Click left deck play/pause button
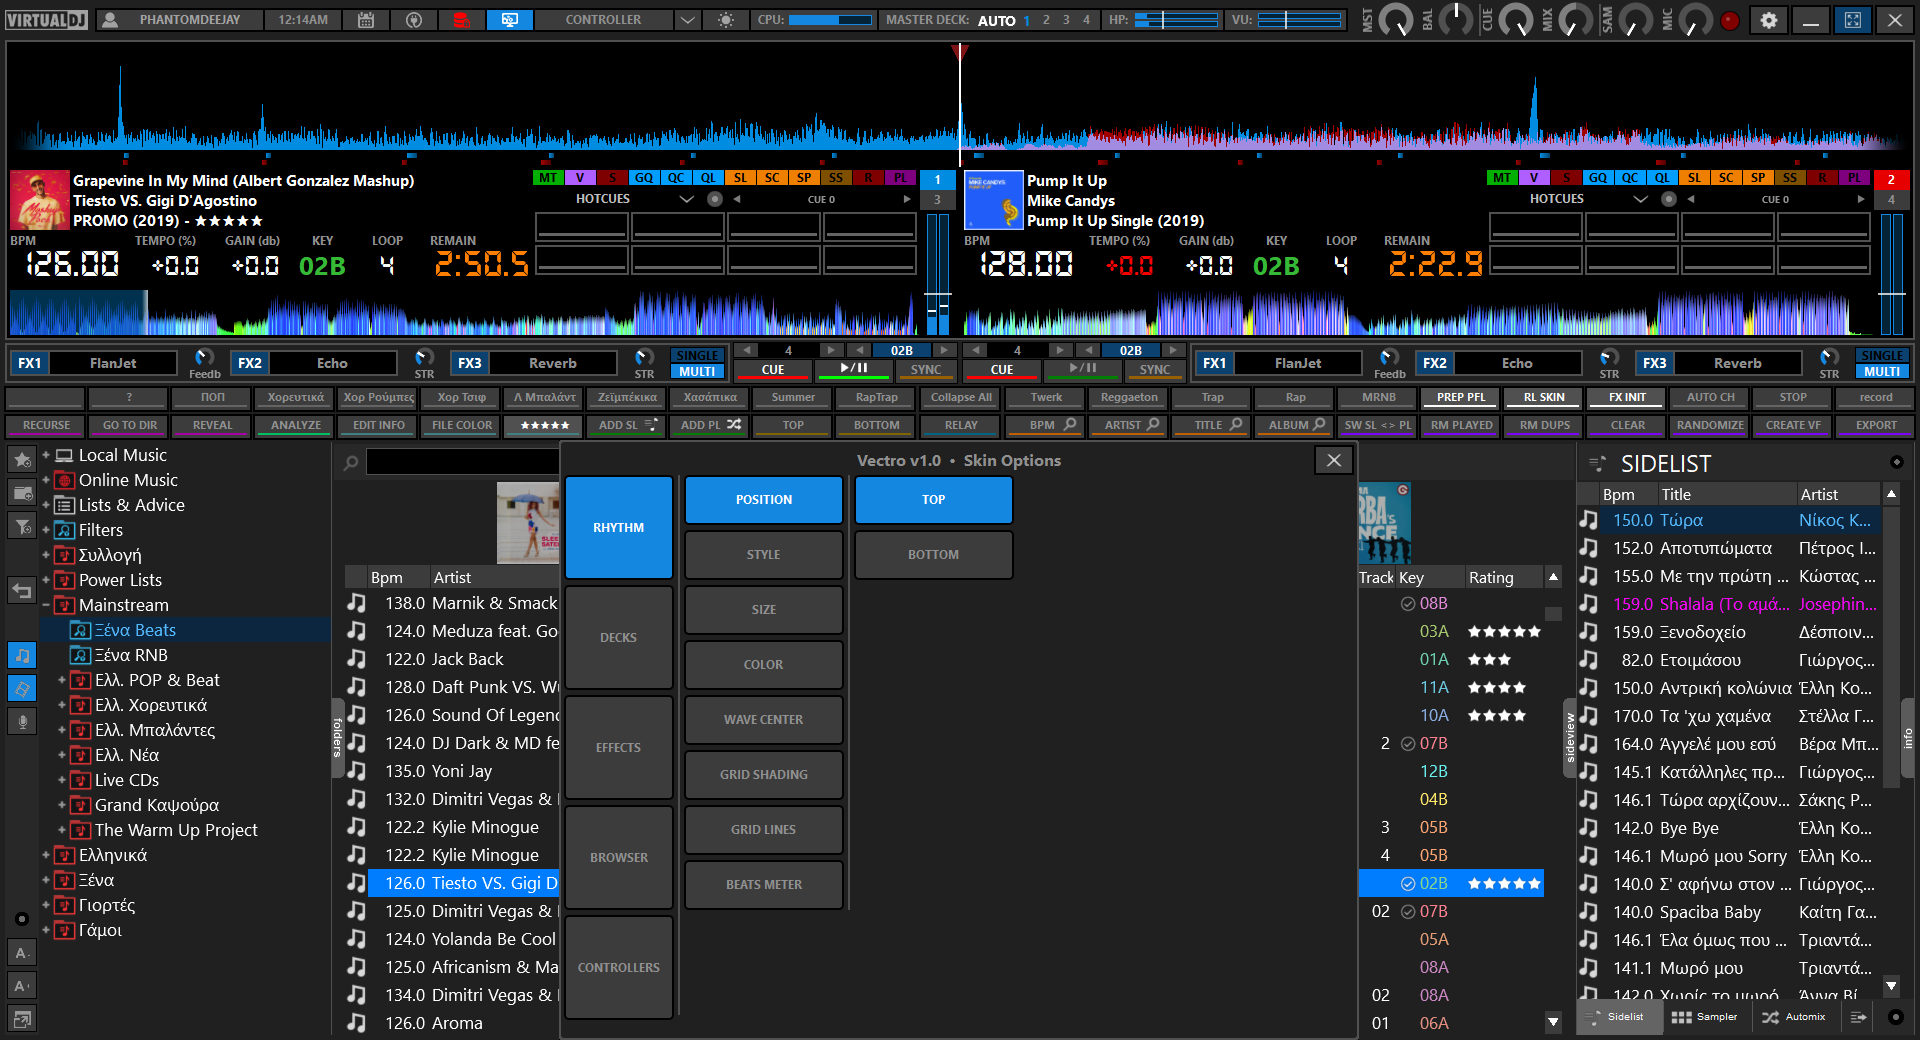This screenshot has height=1040, width=1920. (854, 369)
